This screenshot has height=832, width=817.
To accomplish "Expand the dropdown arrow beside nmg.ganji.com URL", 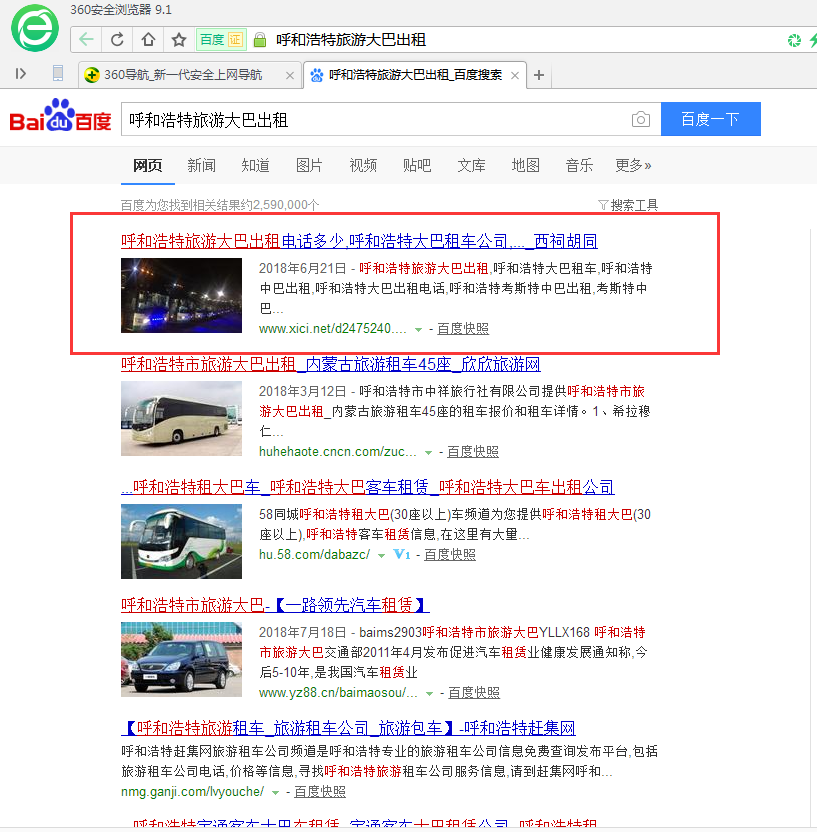I will tap(275, 793).
